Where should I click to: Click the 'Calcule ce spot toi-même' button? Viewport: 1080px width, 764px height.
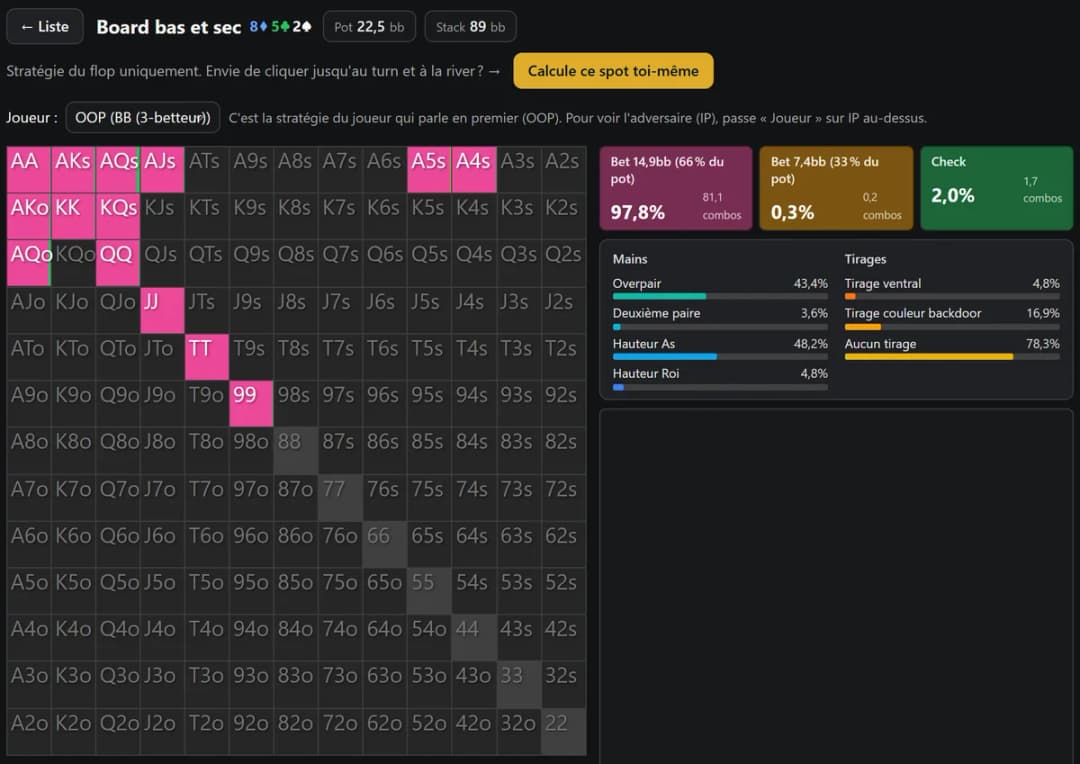[613, 71]
